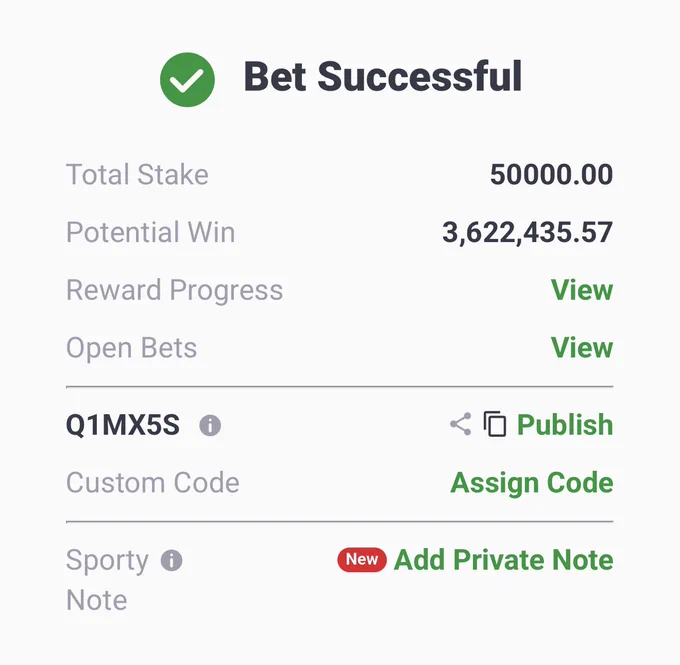Open info icon next to Q1MX5S
This screenshot has width=680, height=665.
pos(210,425)
